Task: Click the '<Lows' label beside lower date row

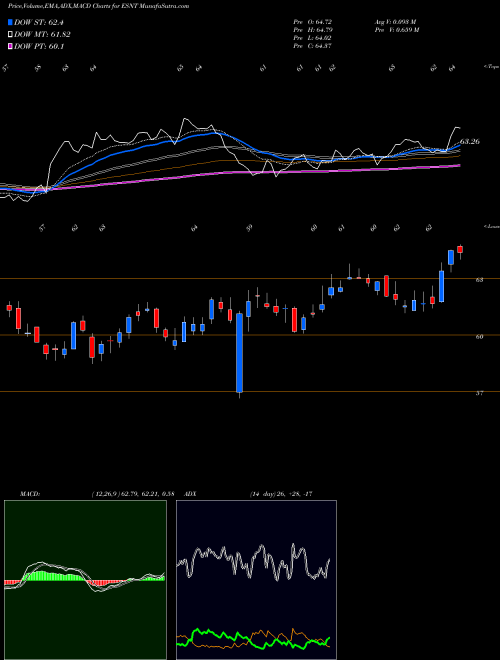Action: [491, 226]
